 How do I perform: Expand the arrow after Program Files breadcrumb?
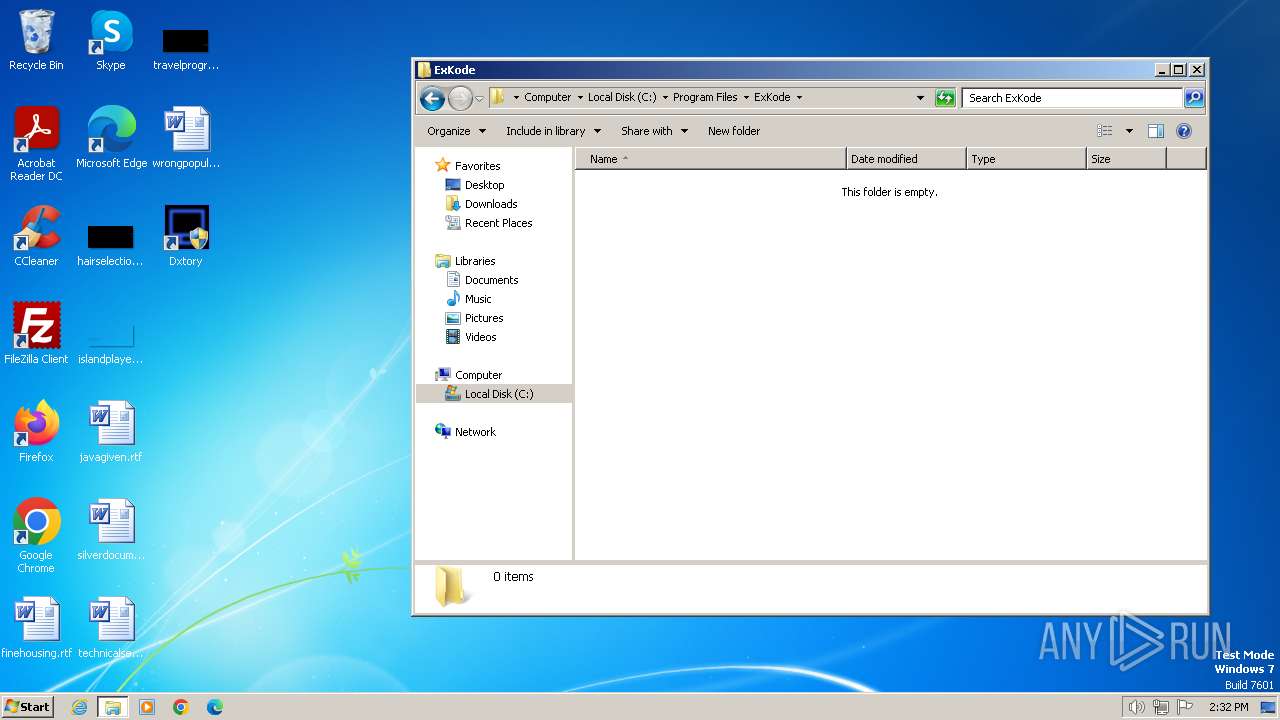click(x=746, y=98)
